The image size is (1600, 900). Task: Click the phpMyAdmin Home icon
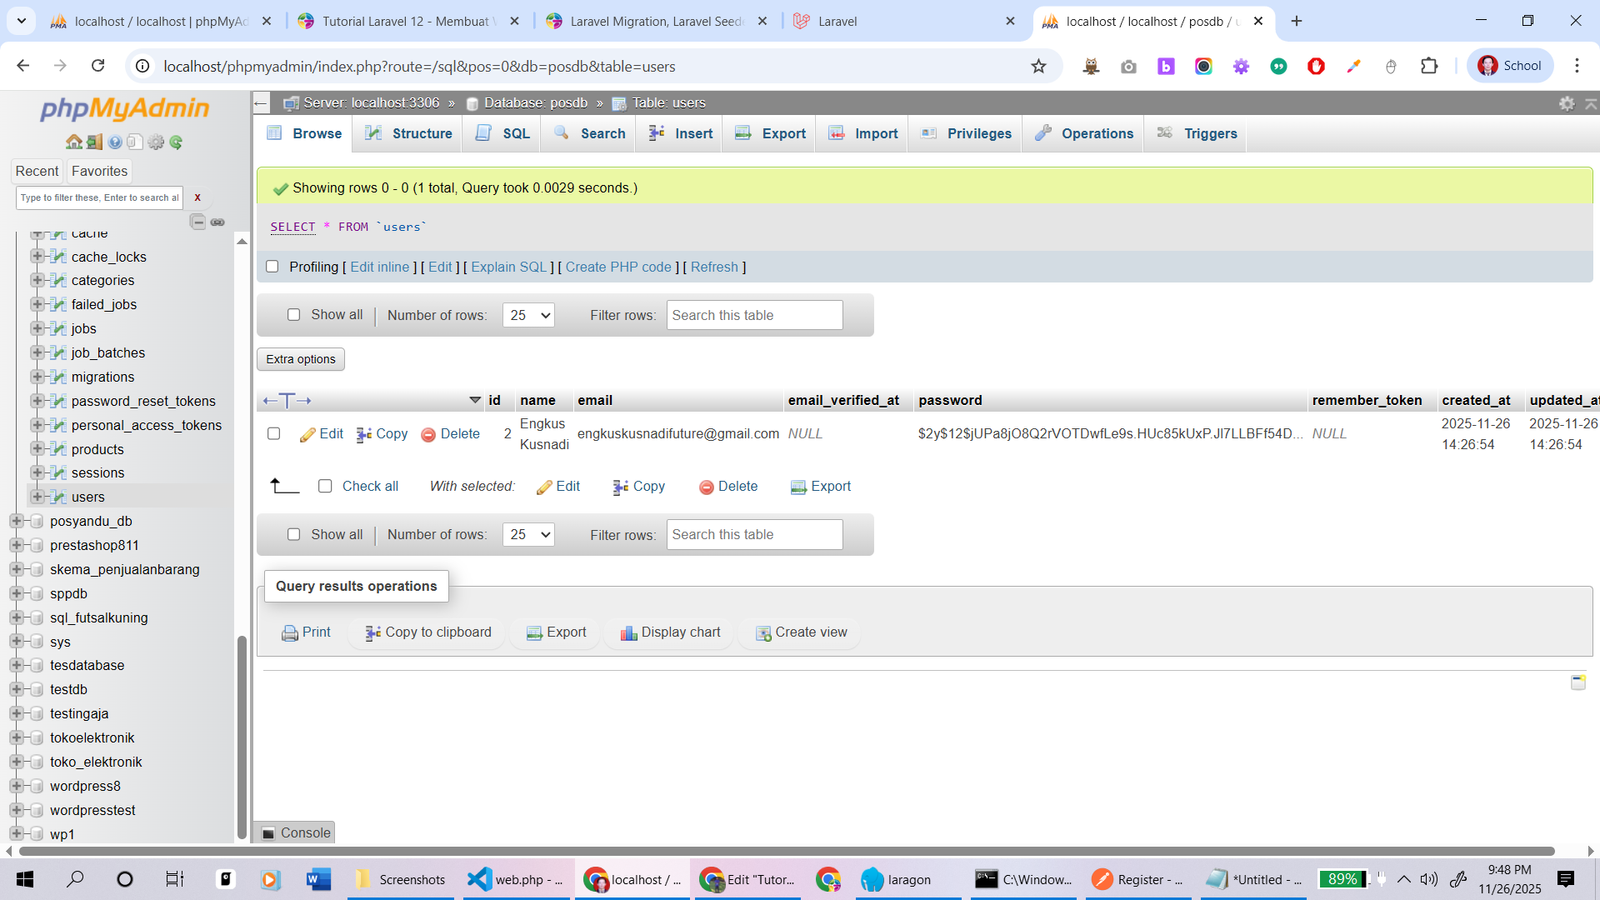[x=74, y=142]
